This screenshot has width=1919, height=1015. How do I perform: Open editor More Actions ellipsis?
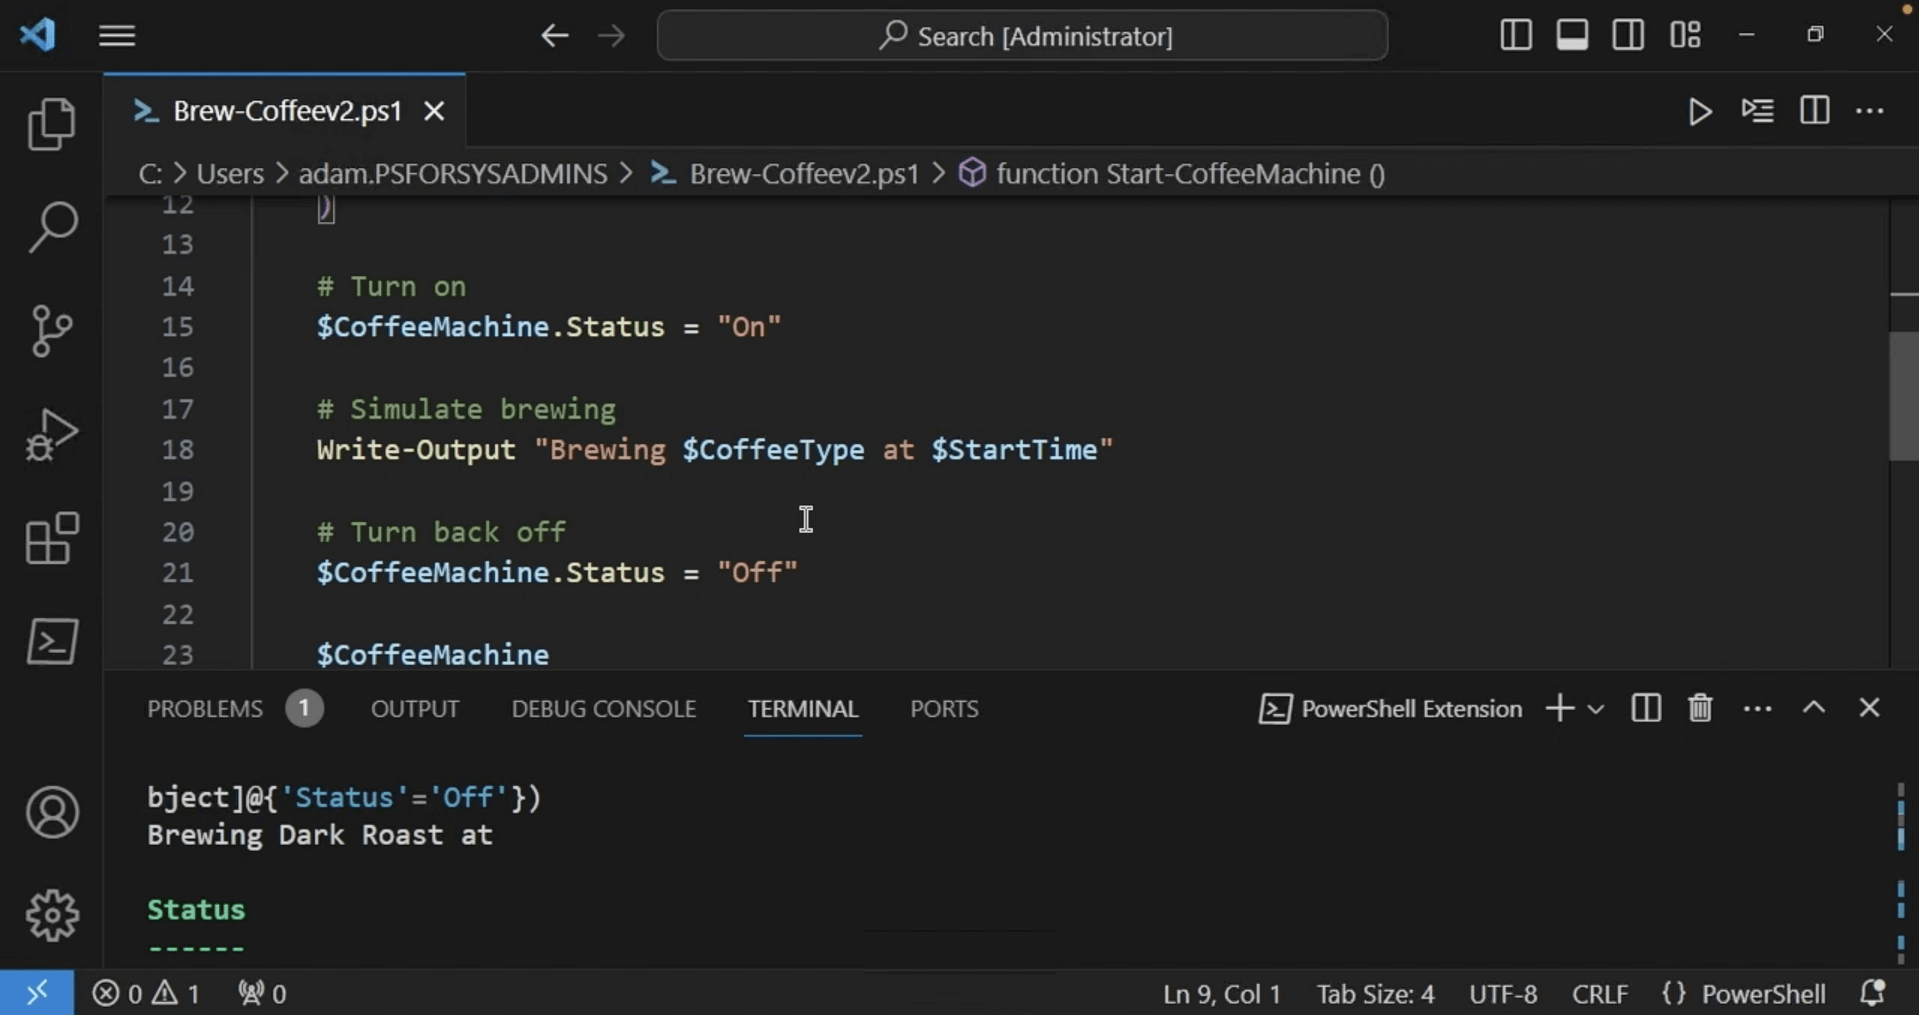1870,111
